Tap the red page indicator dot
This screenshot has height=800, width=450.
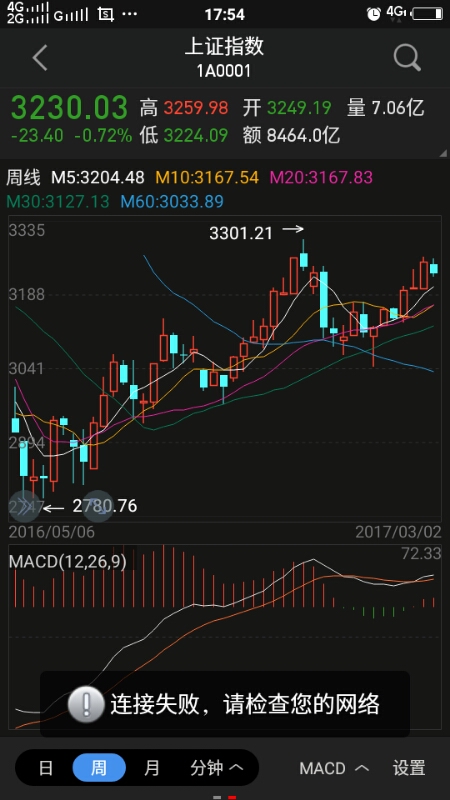(x=232, y=797)
